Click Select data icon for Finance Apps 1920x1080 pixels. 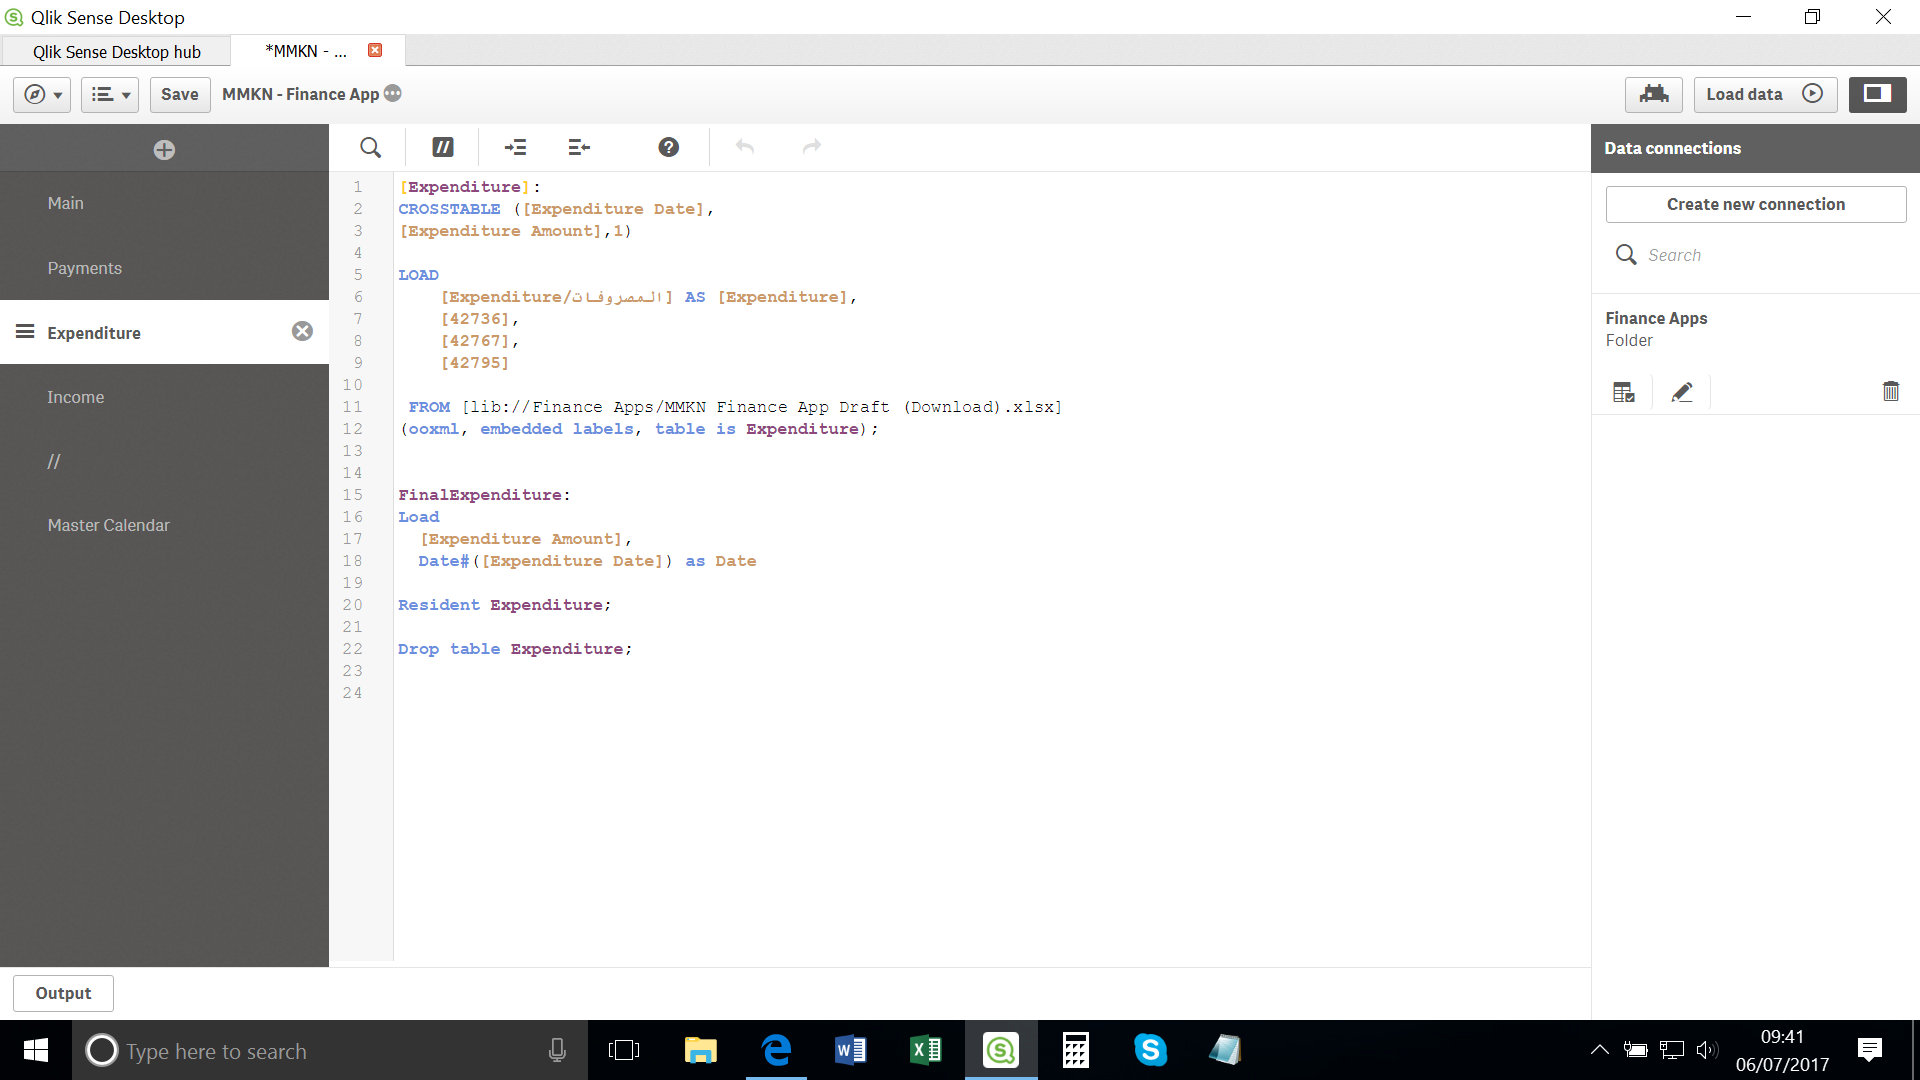[1623, 392]
